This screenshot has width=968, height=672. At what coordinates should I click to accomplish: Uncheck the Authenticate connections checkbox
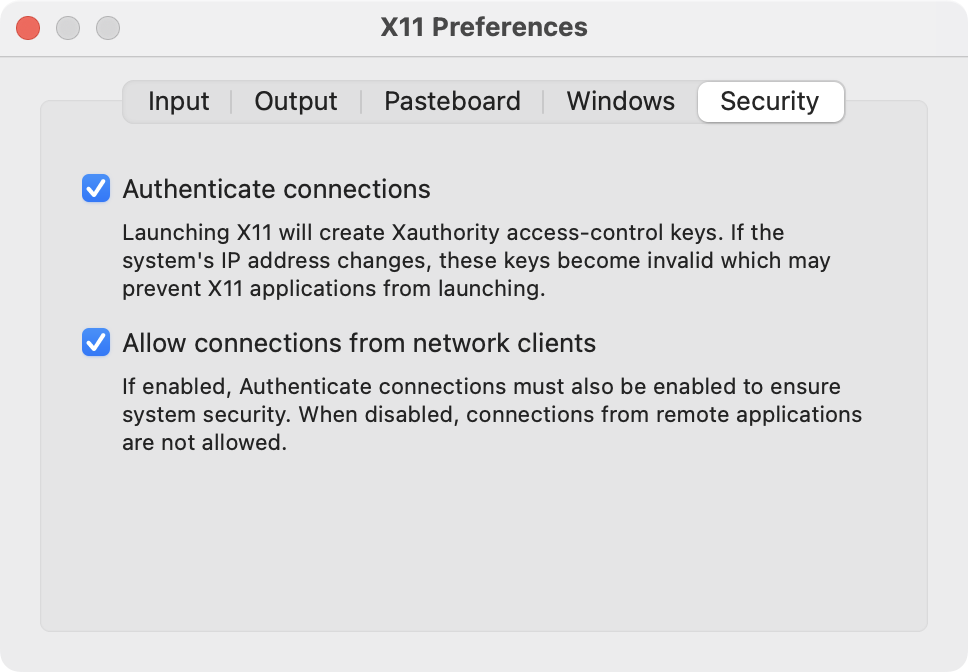[x=96, y=188]
